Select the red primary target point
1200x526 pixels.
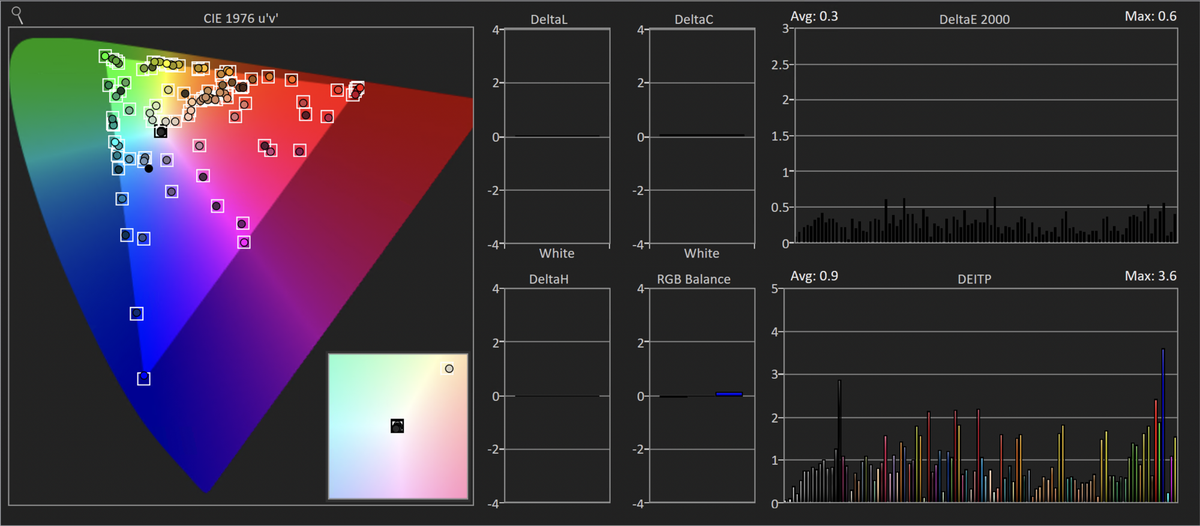(357, 89)
